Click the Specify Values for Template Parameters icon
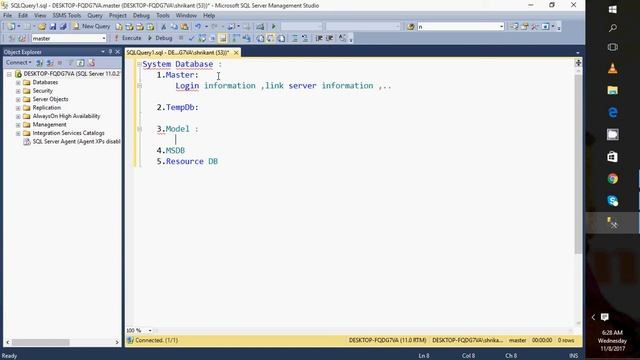This screenshot has height=360, width=640. 342,38
